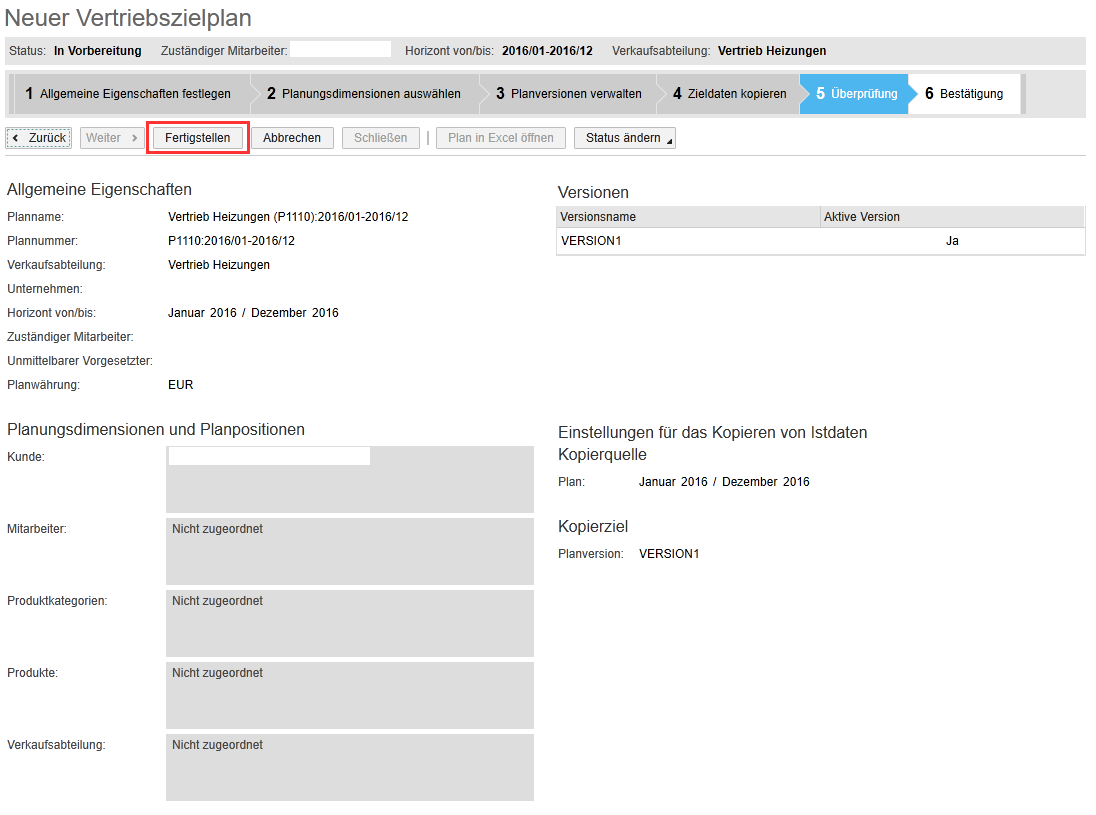Switch to step 3 Planversionen verwalten
Viewport: 1096px width, 815px height.
tap(568, 94)
